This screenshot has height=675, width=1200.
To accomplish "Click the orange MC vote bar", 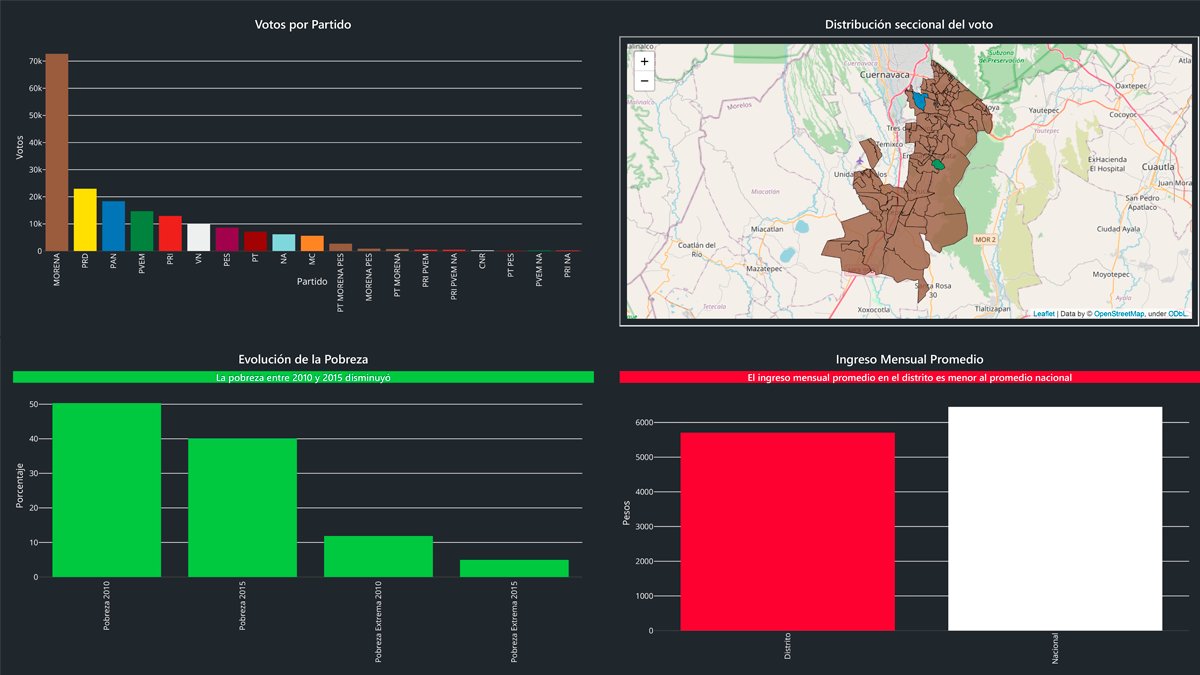I will click(x=312, y=243).
